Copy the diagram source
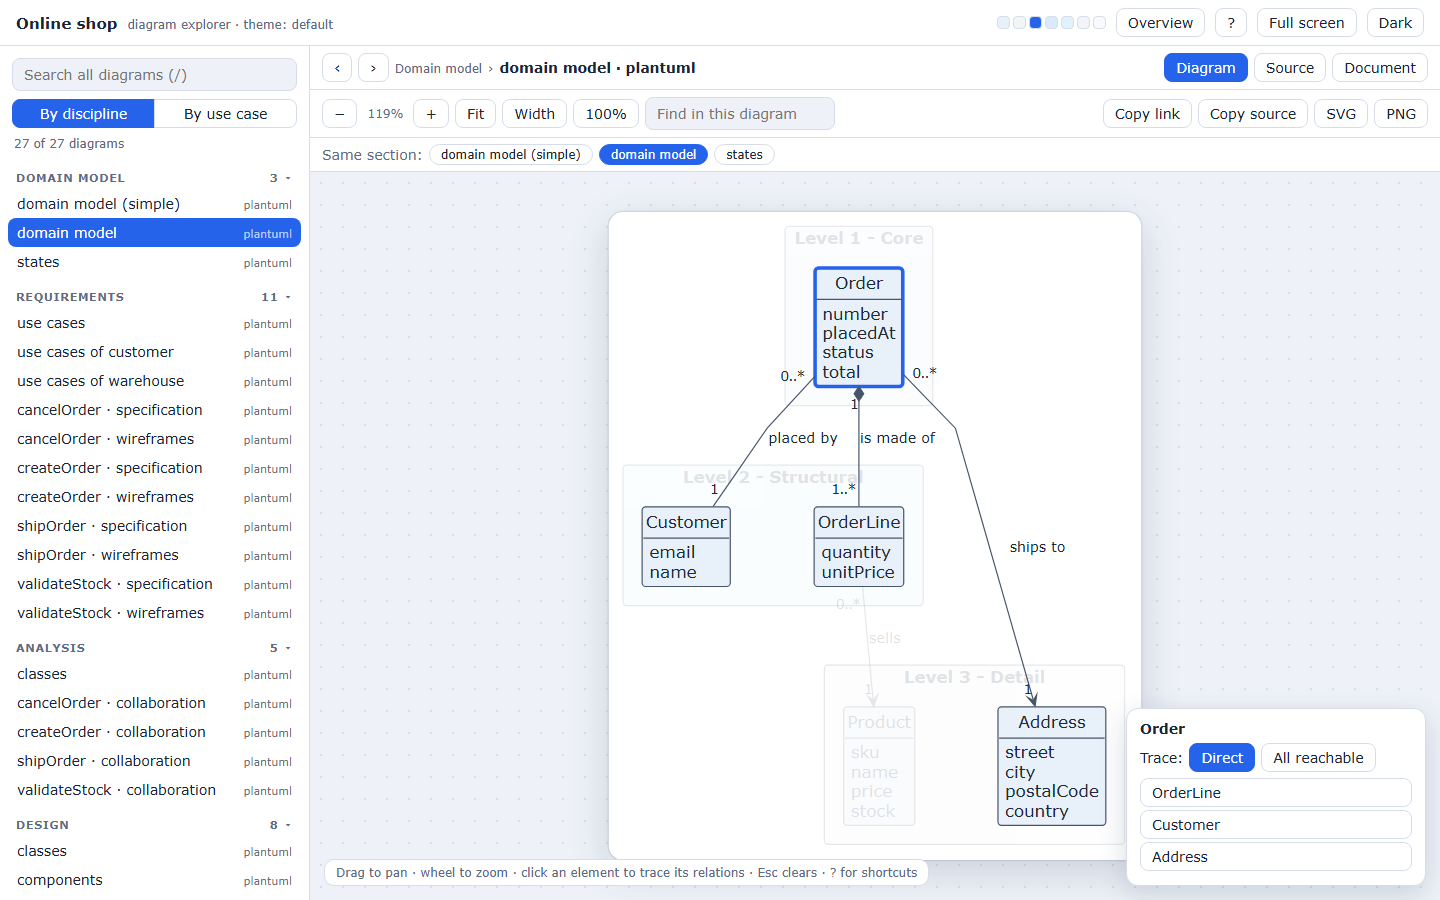Image resolution: width=1440 pixels, height=900 pixels. click(x=1252, y=114)
